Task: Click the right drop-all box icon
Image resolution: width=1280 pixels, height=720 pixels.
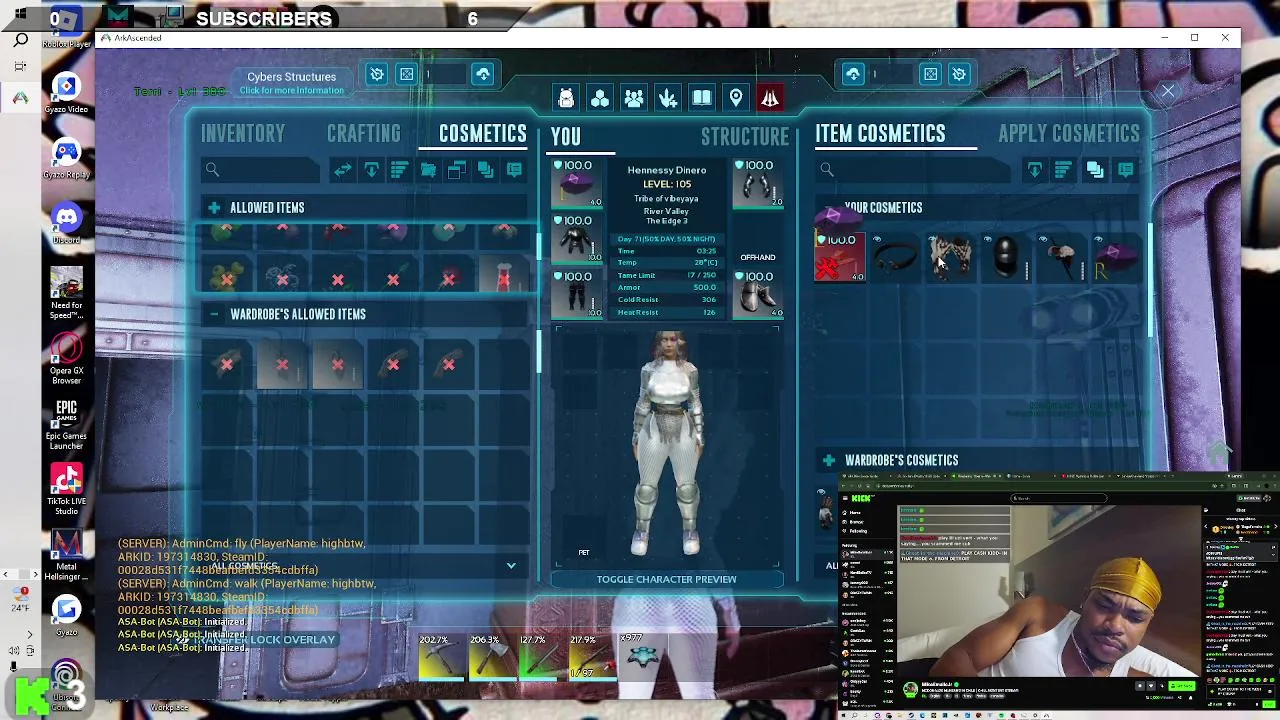Action: pyautogui.click(x=931, y=74)
